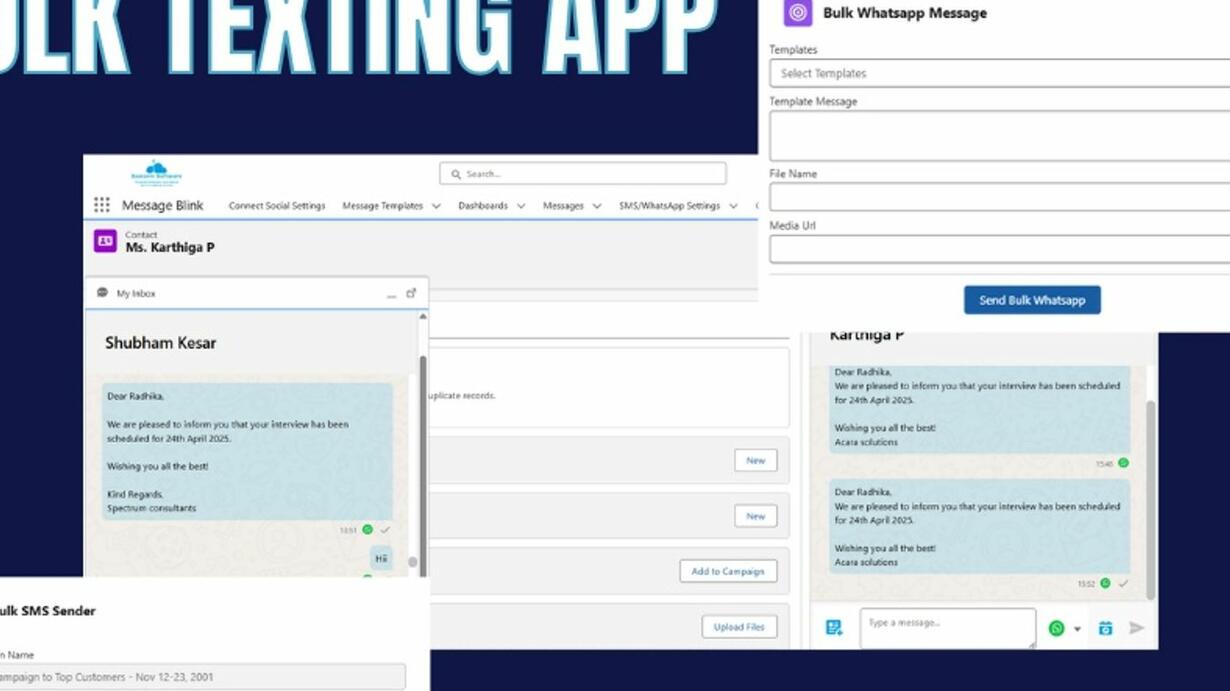The width and height of the screenshot is (1230, 691).
Task: Expand the SMS/WhatsApp Settings menu arrow
Action: [733, 206]
